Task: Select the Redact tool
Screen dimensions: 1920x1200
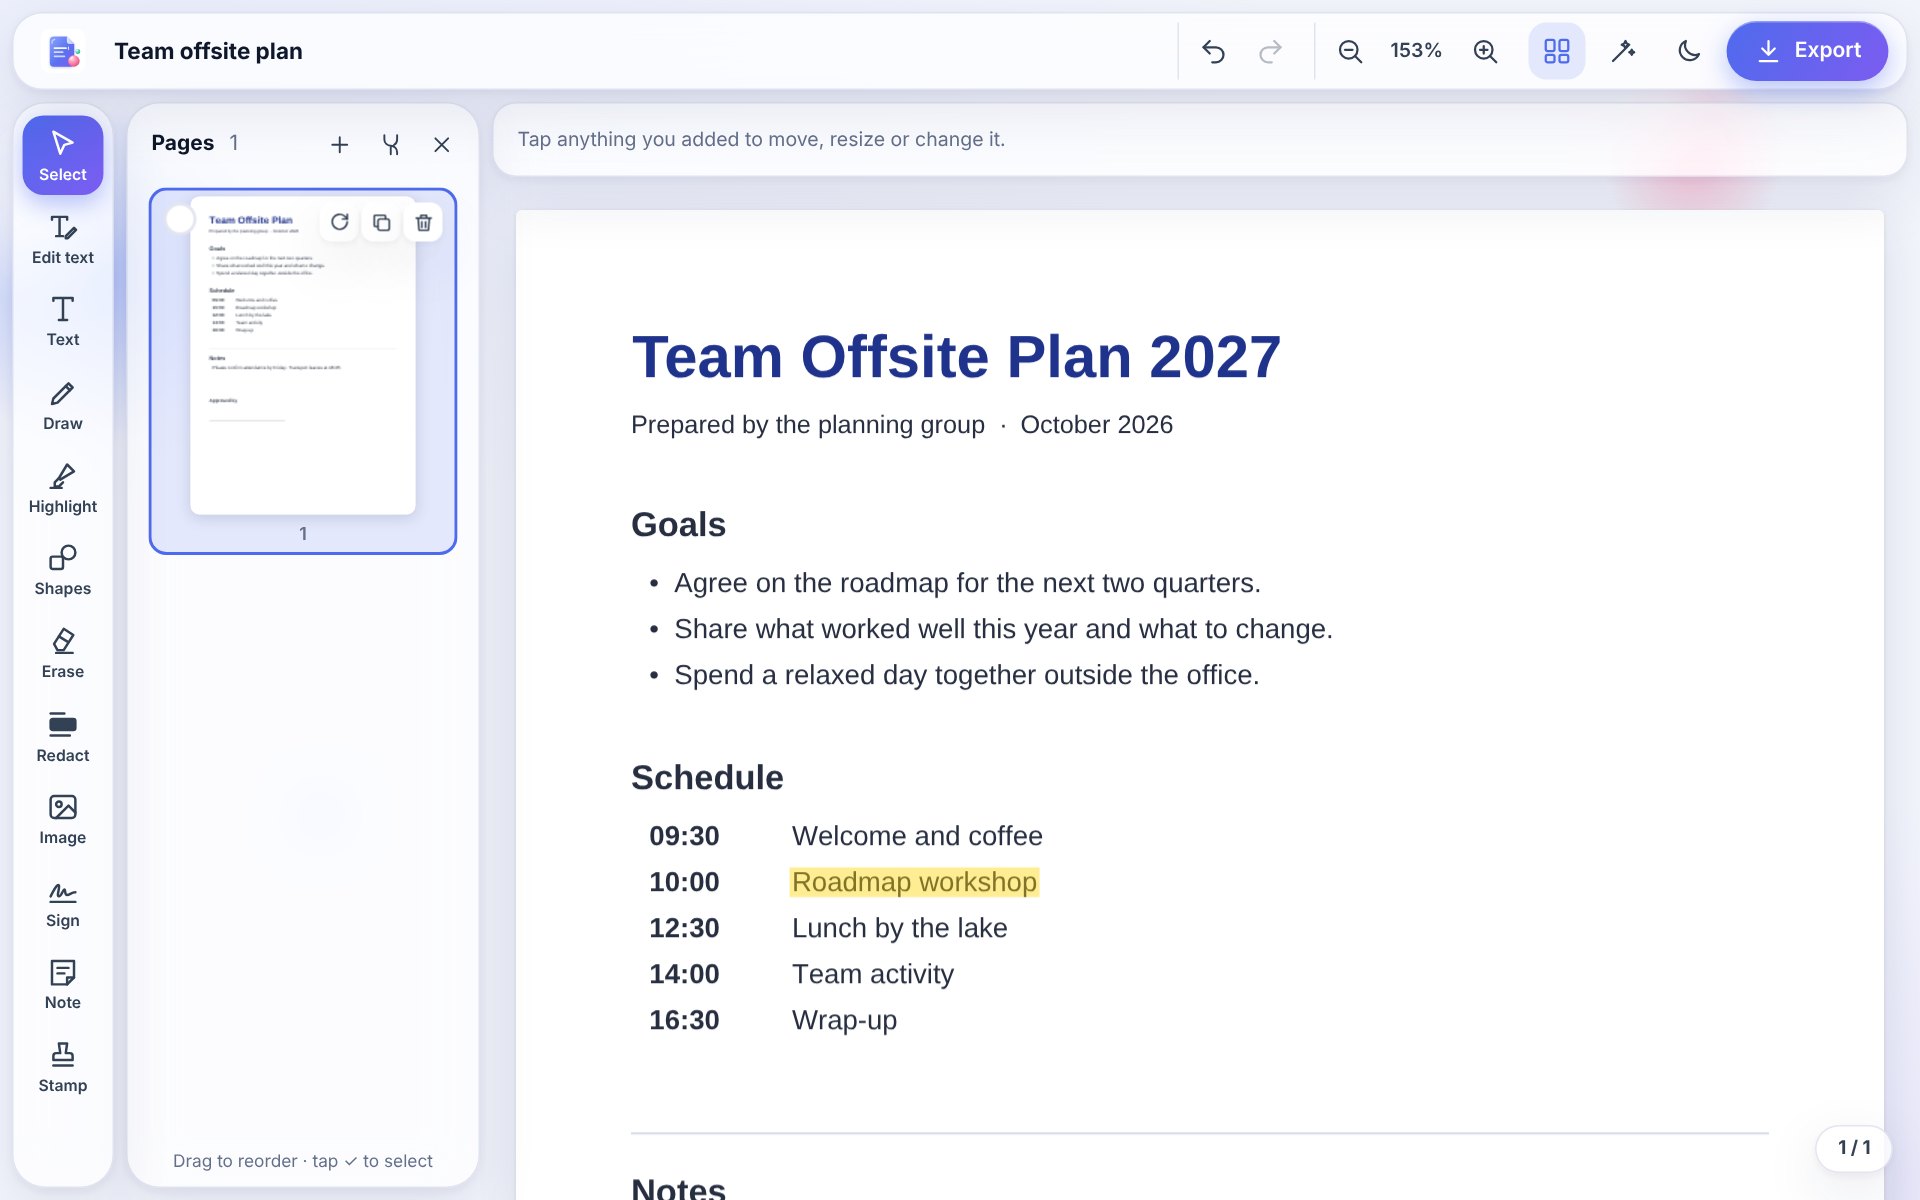Action: coord(62,737)
